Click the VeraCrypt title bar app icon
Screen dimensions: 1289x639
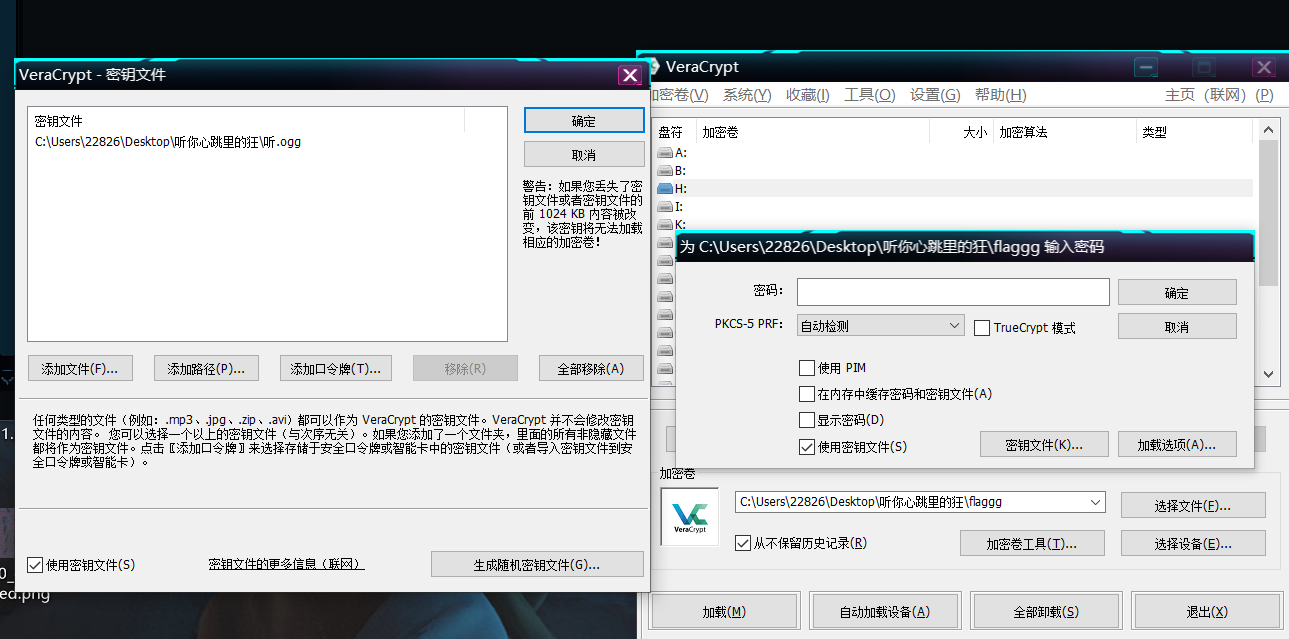click(654, 67)
